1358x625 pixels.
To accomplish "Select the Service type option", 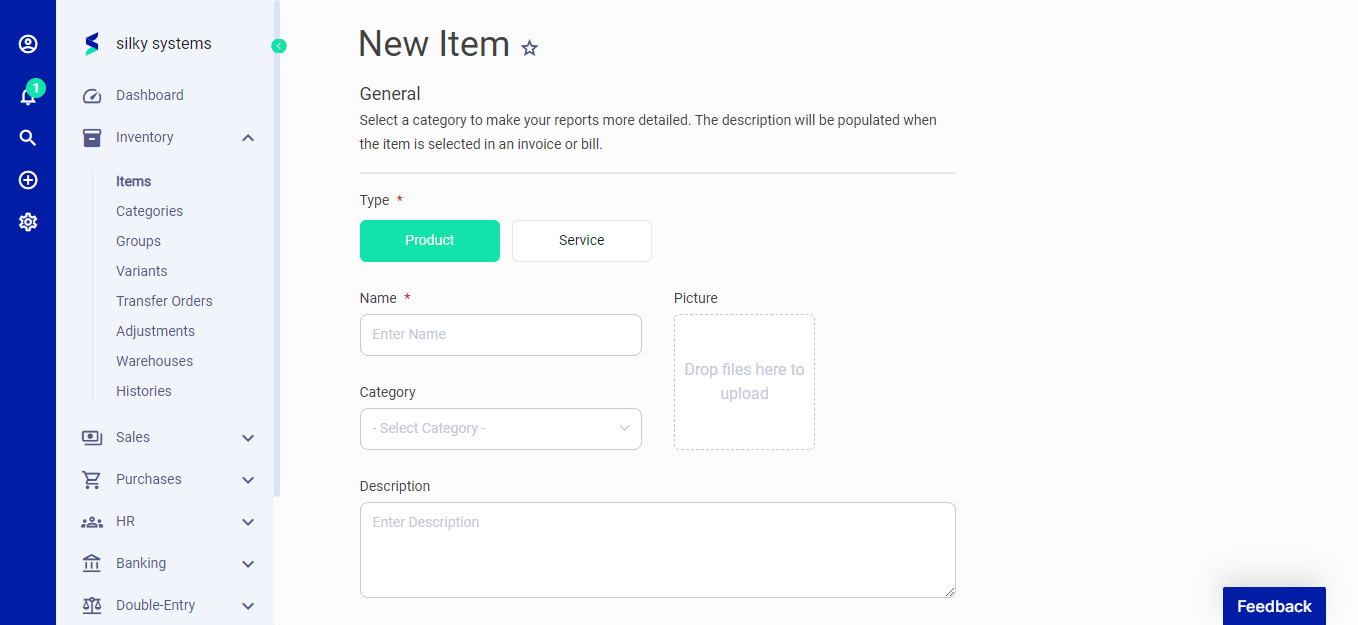I will click(582, 241).
